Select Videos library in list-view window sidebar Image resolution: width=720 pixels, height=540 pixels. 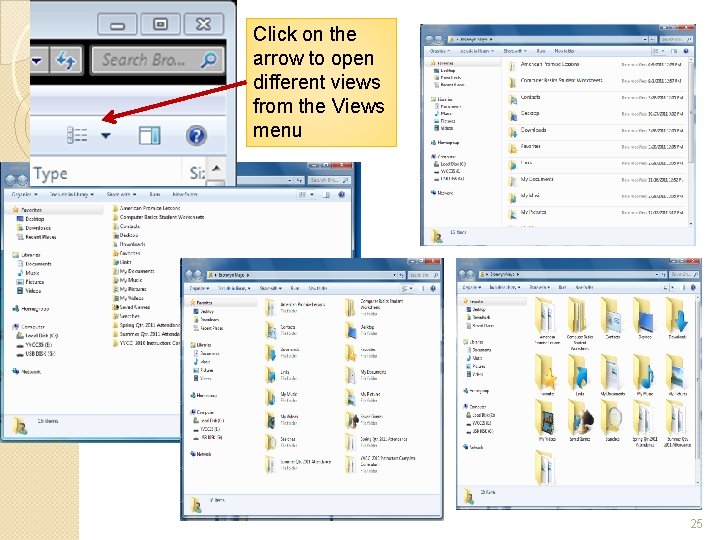coord(29,291)
